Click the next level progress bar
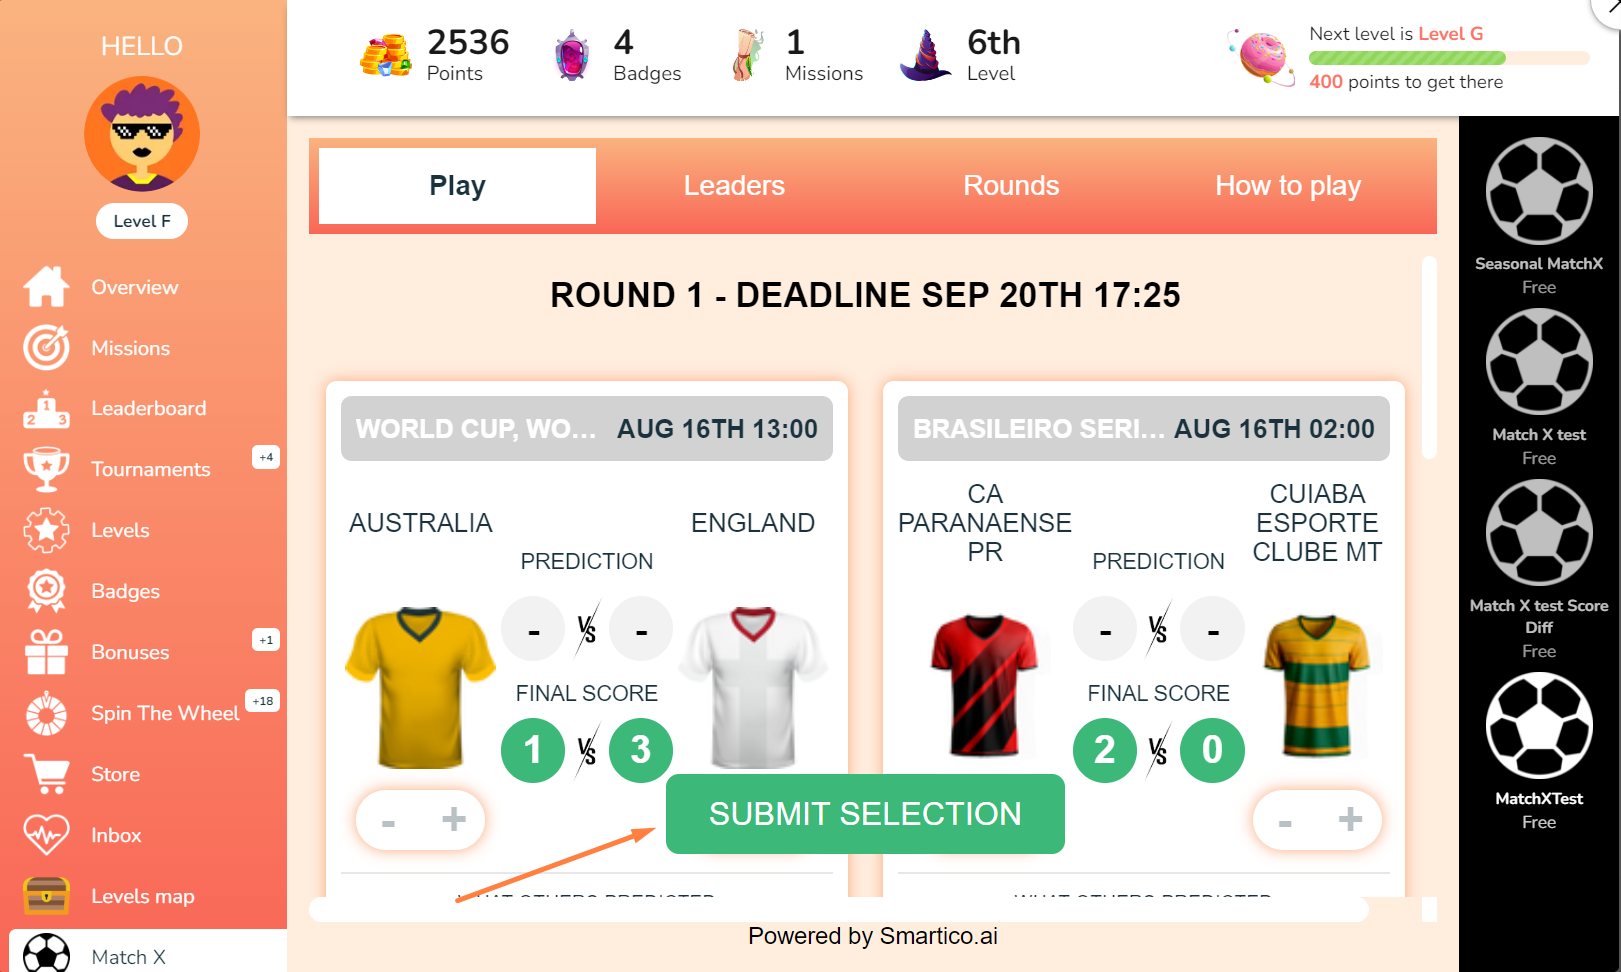Image resolution: width=1621 pixels, height=972 pixels. pyautogui.click(x=1448, y=58)
